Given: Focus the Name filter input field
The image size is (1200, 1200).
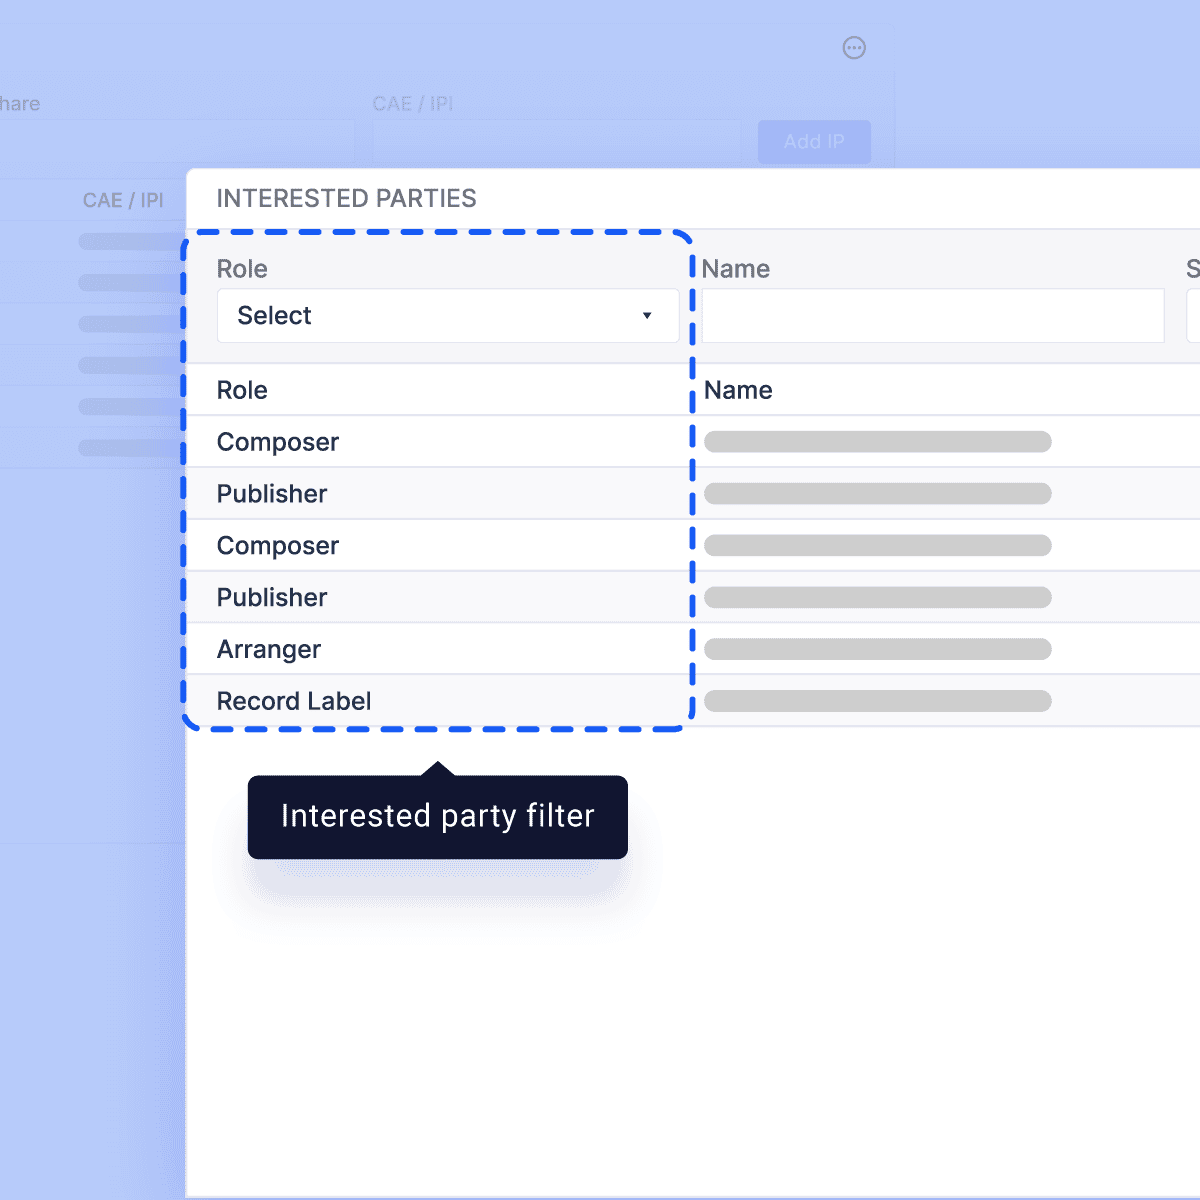Looking at the screenshot, I should tap(932, 316).
